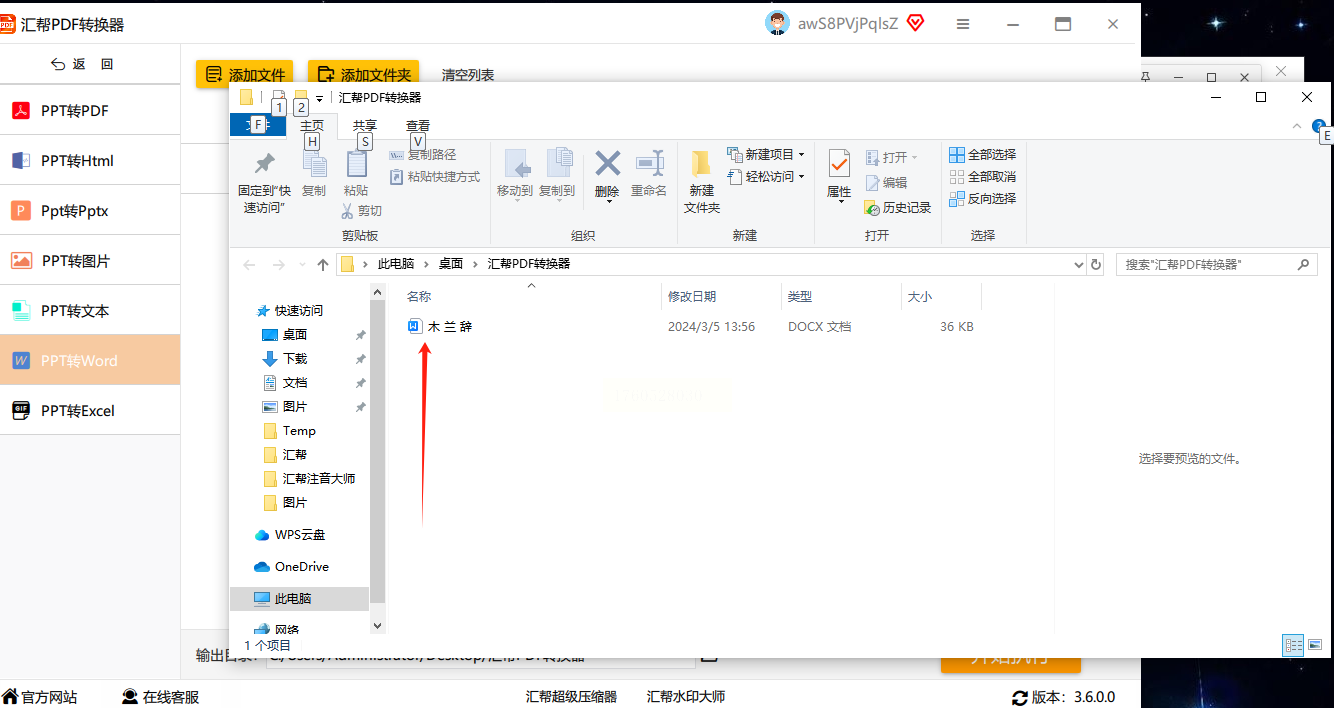Viewport: 1334px width, 708px height.
Task: Click the 复制 ribbon button
Action: click(314, 172)
